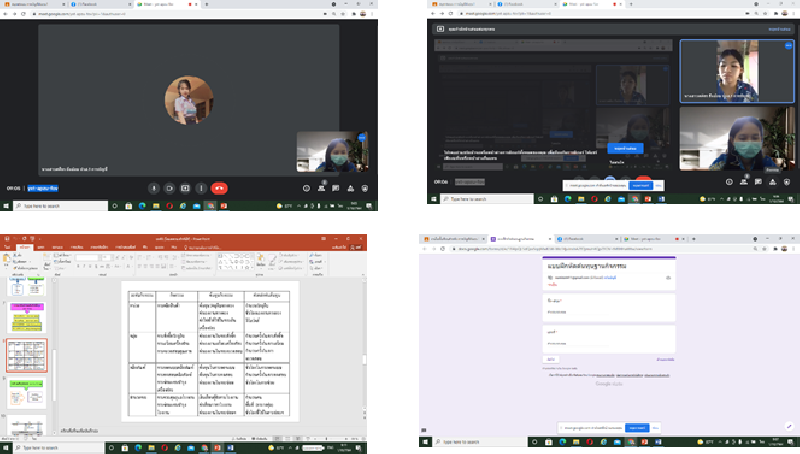Open Activities icon in top-left Meet call
The width and height of the screenshot is (800, 454).
(352, 187)
